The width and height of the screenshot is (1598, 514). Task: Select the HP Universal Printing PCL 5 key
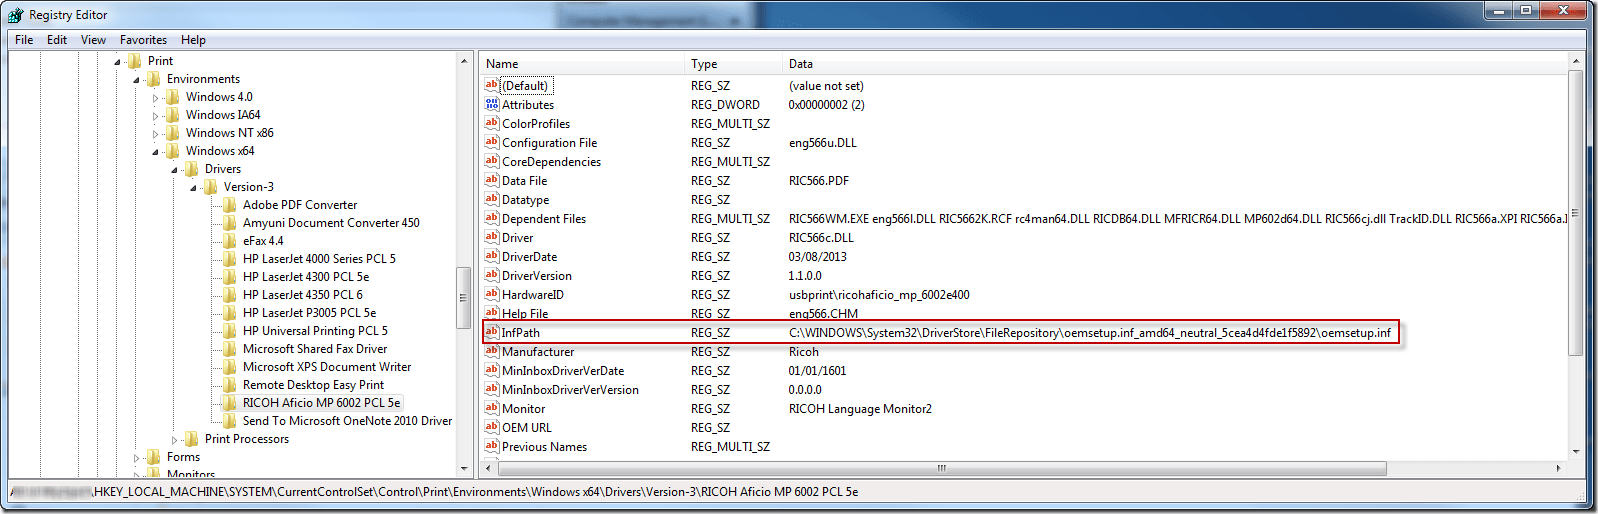[x=314, y=330]
